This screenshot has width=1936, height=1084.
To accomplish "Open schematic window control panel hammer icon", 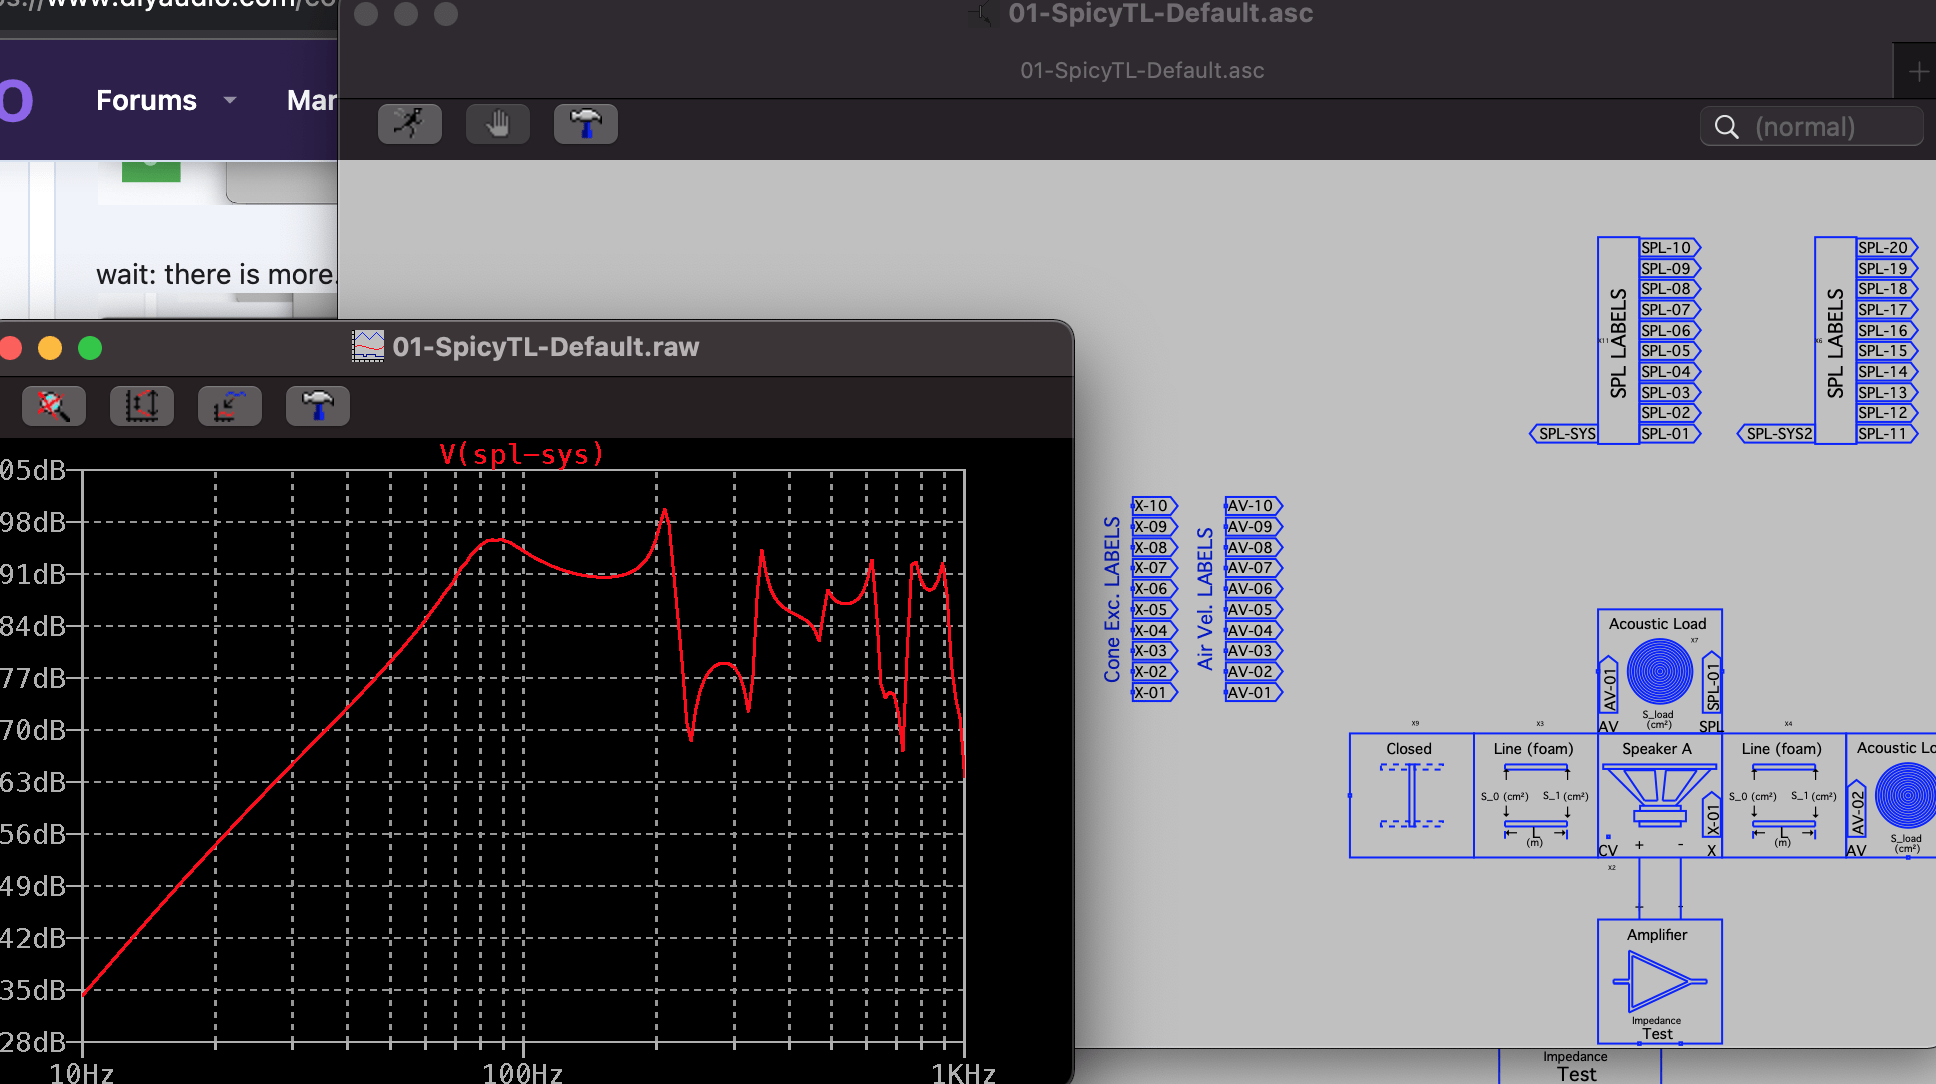I will 586,124.
